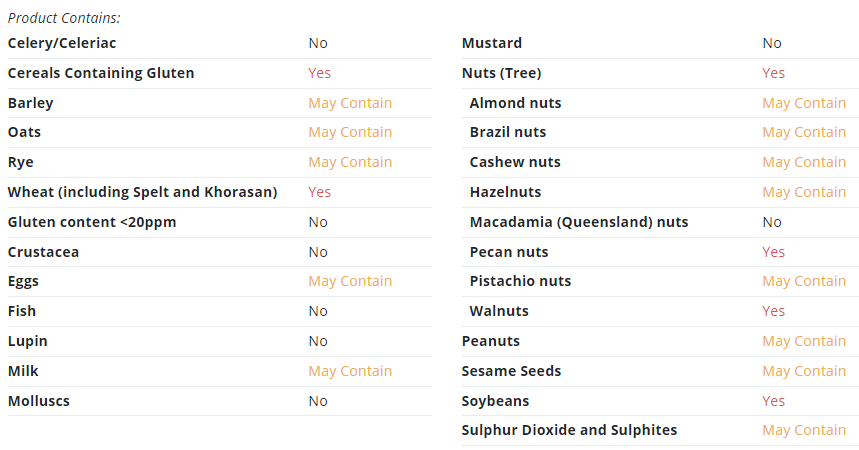Image resolution: width=859 pixels, height=450 pixels.
Task: Click the Almond nuts label
Action: pos(516,103)
